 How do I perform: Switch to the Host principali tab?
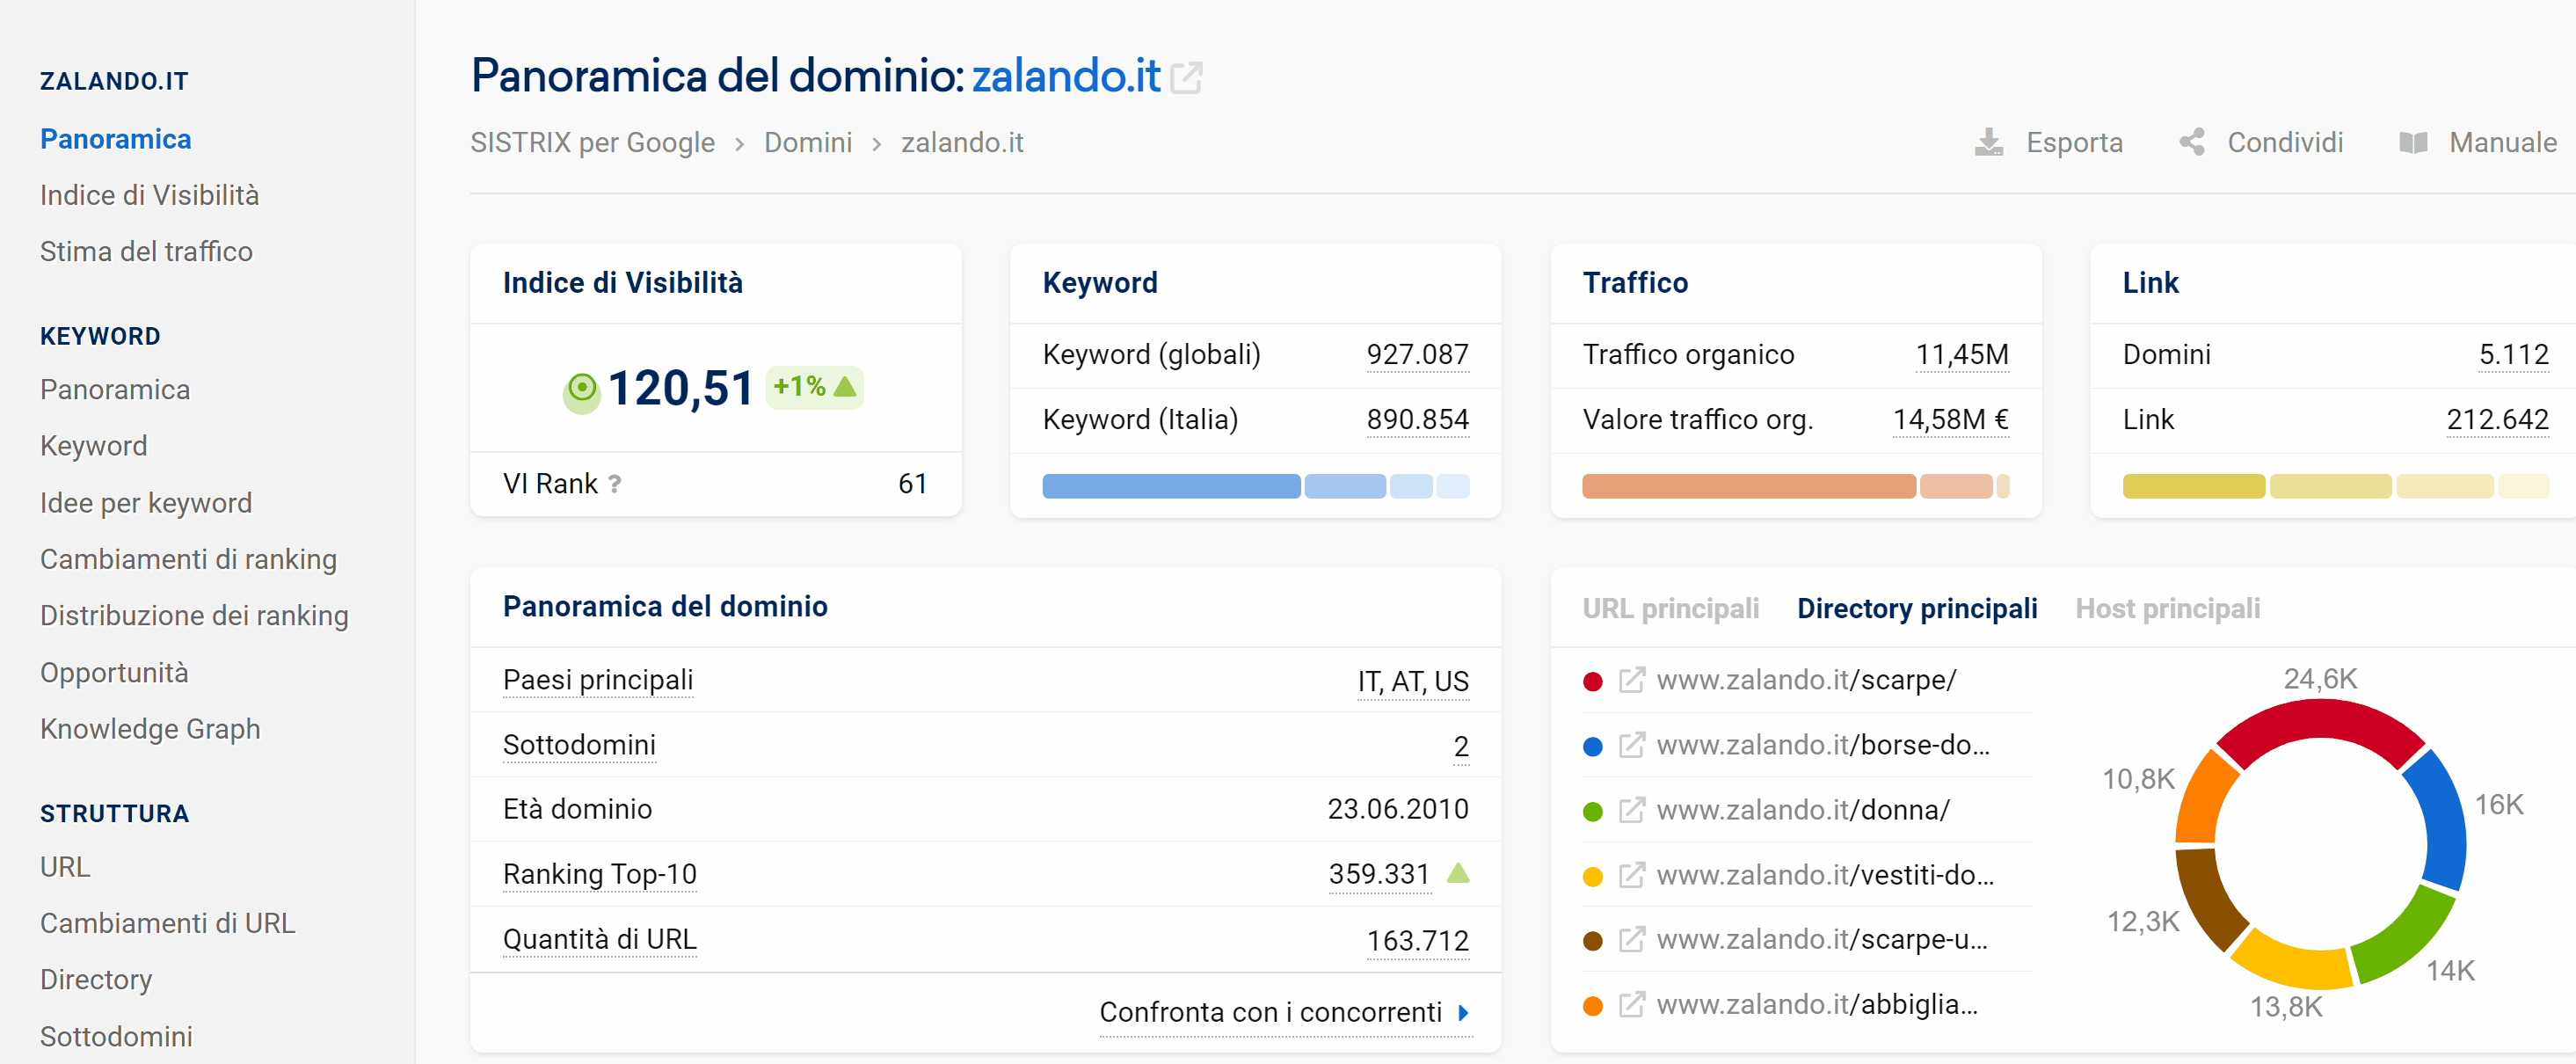[x=2167, y=609]
